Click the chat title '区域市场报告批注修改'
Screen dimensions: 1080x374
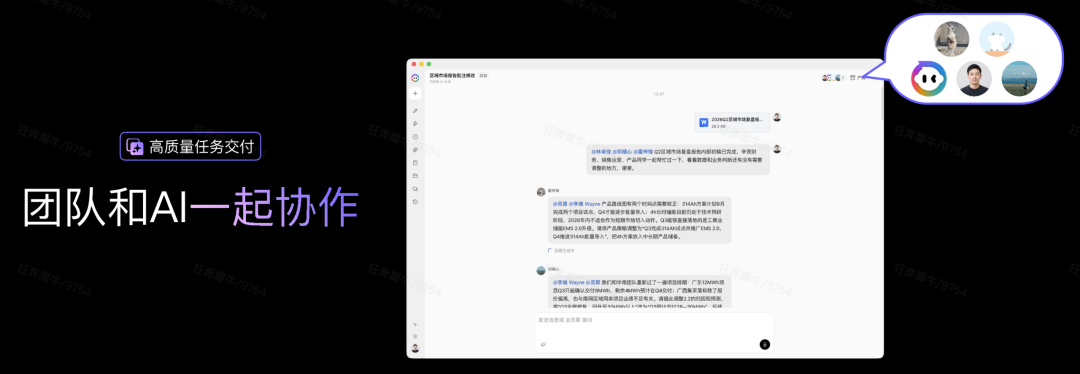[x=453, y=75]
